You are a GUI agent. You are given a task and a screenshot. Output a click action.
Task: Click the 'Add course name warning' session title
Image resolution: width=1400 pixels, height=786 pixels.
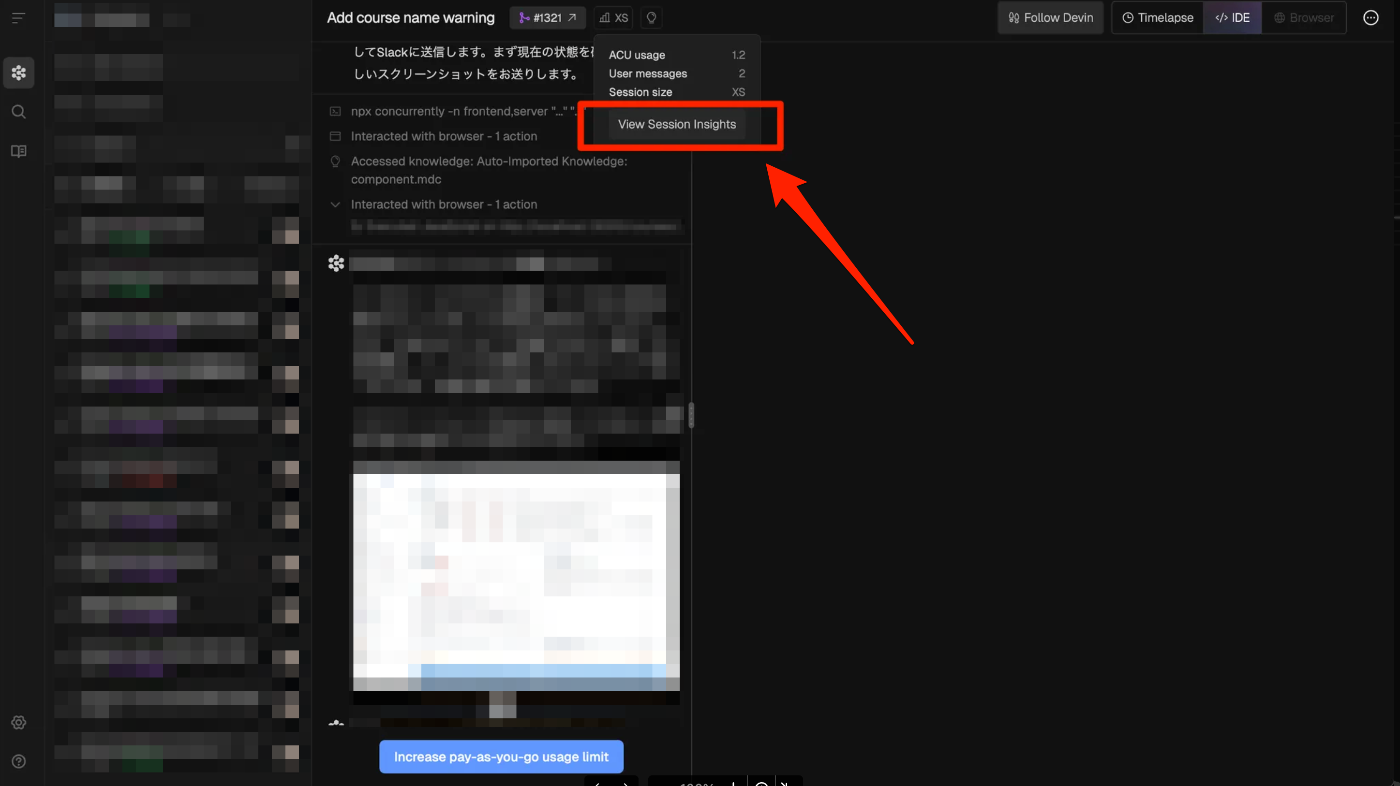point(410,18)
